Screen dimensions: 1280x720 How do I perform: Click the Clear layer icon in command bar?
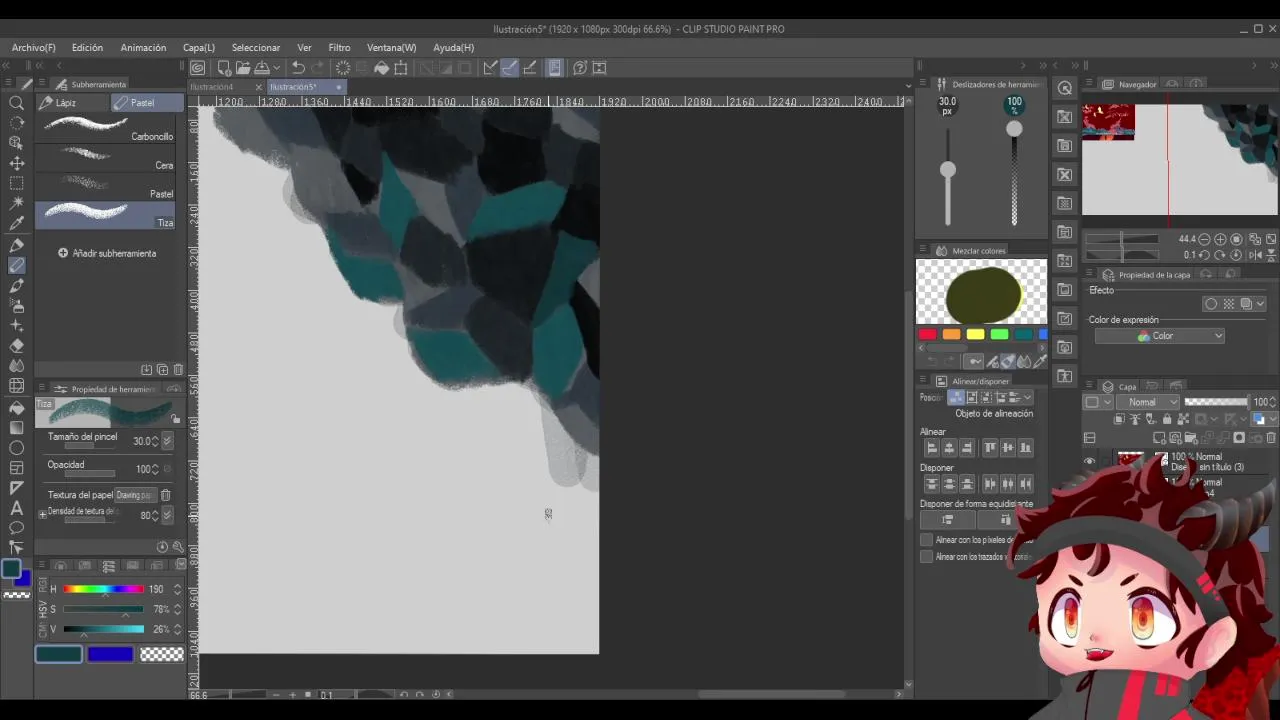click(343, 68)
